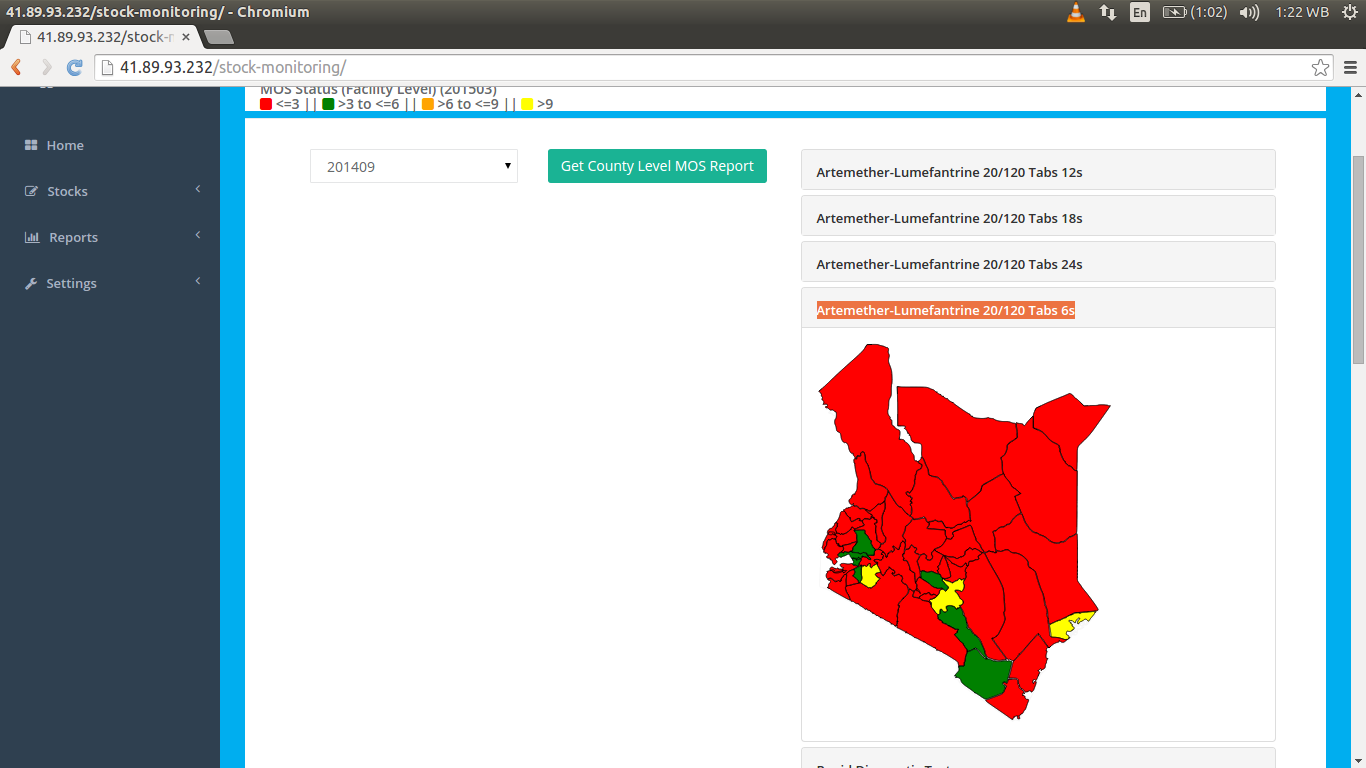Click the clock showing 1:22 WB
Image resolution: width=1366 pixels, height=768 pixels.
[x=1302, y=12]
